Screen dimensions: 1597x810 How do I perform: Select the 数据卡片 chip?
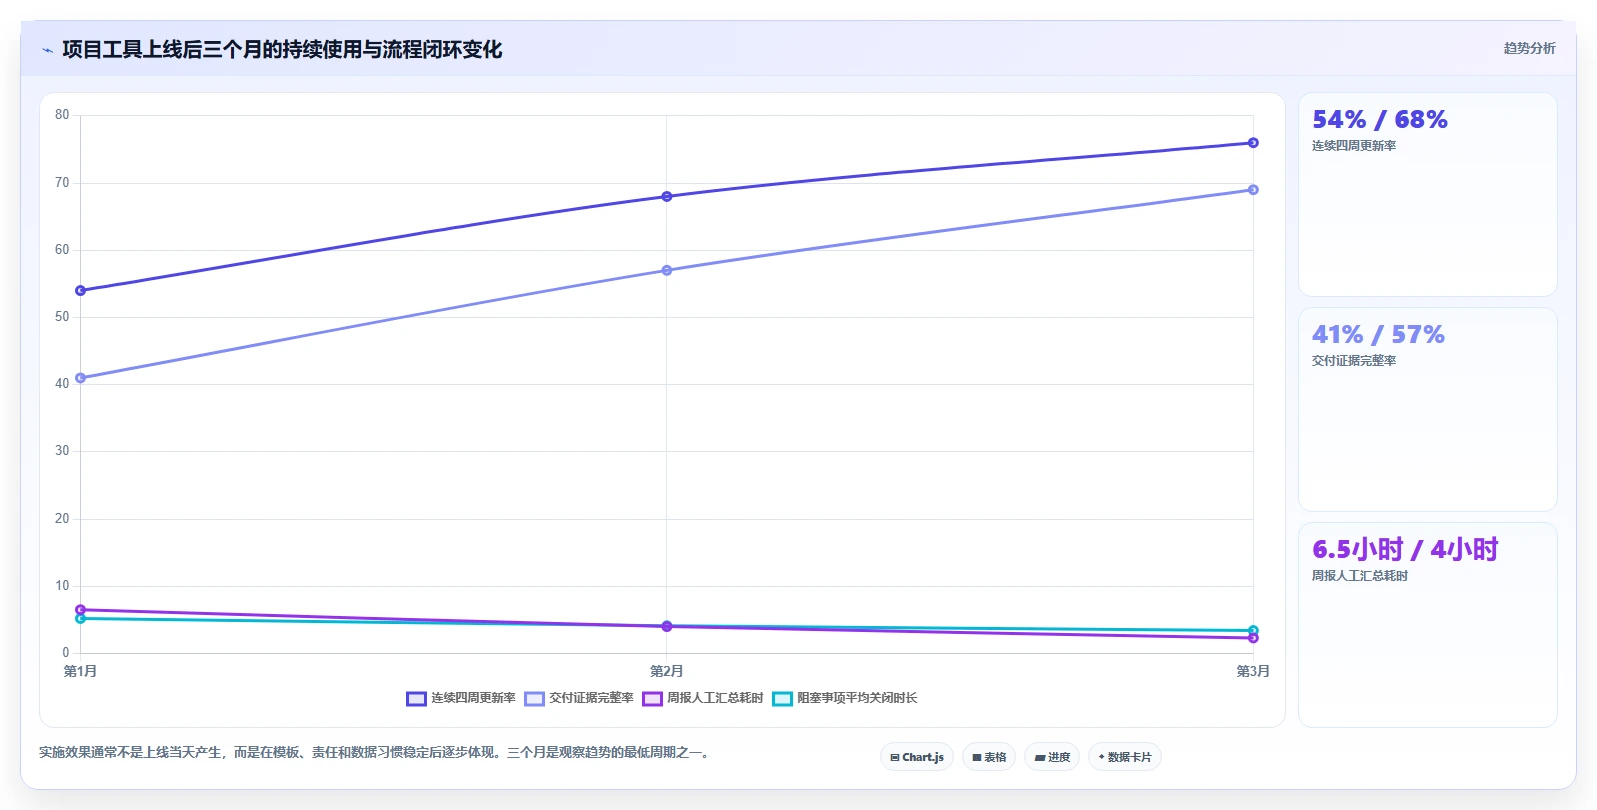tap(1125, 757)
